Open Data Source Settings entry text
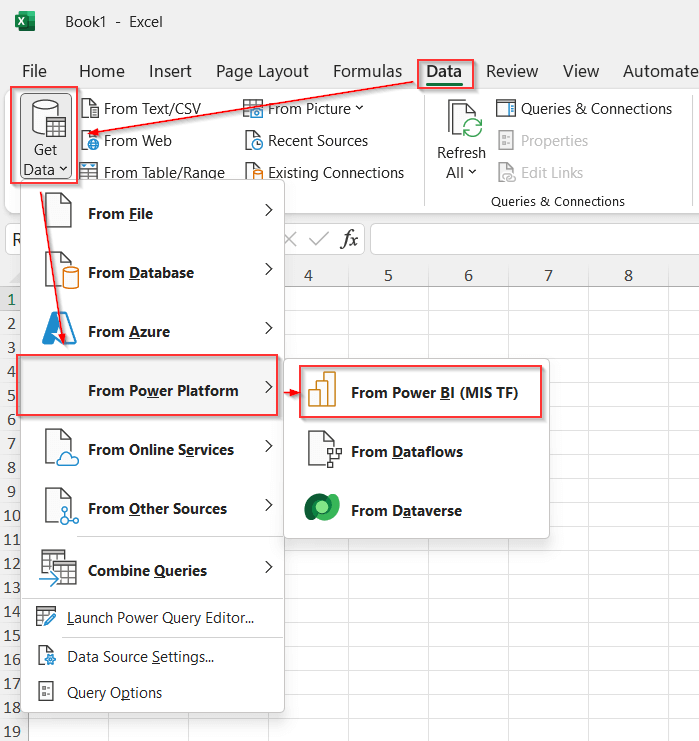699x741 pixels. coord(141,657)
